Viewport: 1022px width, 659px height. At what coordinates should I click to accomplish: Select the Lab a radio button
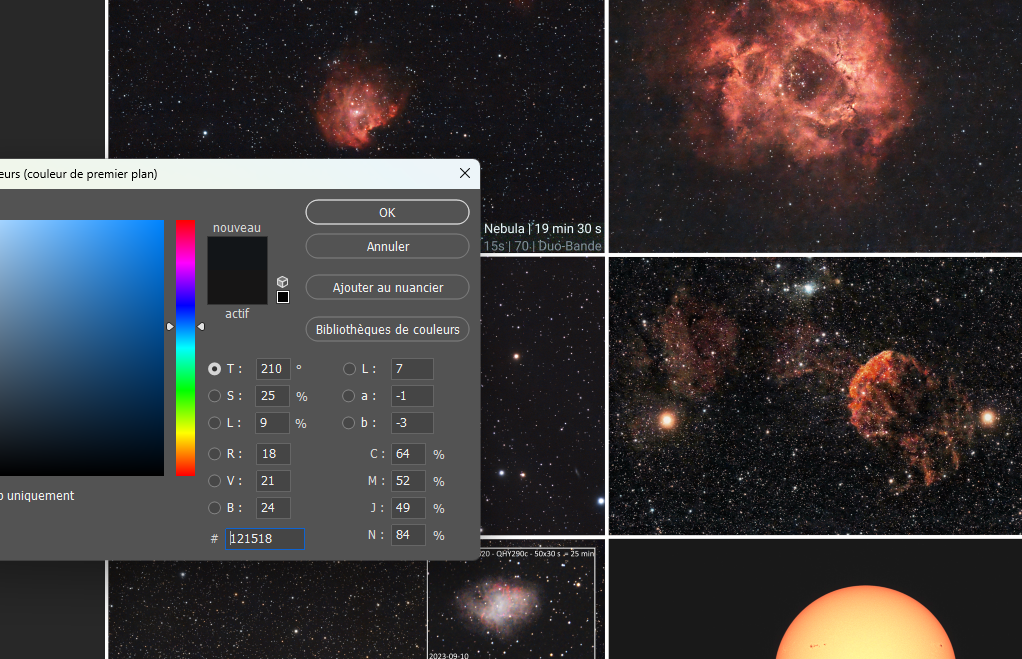[x=349, y=396]
